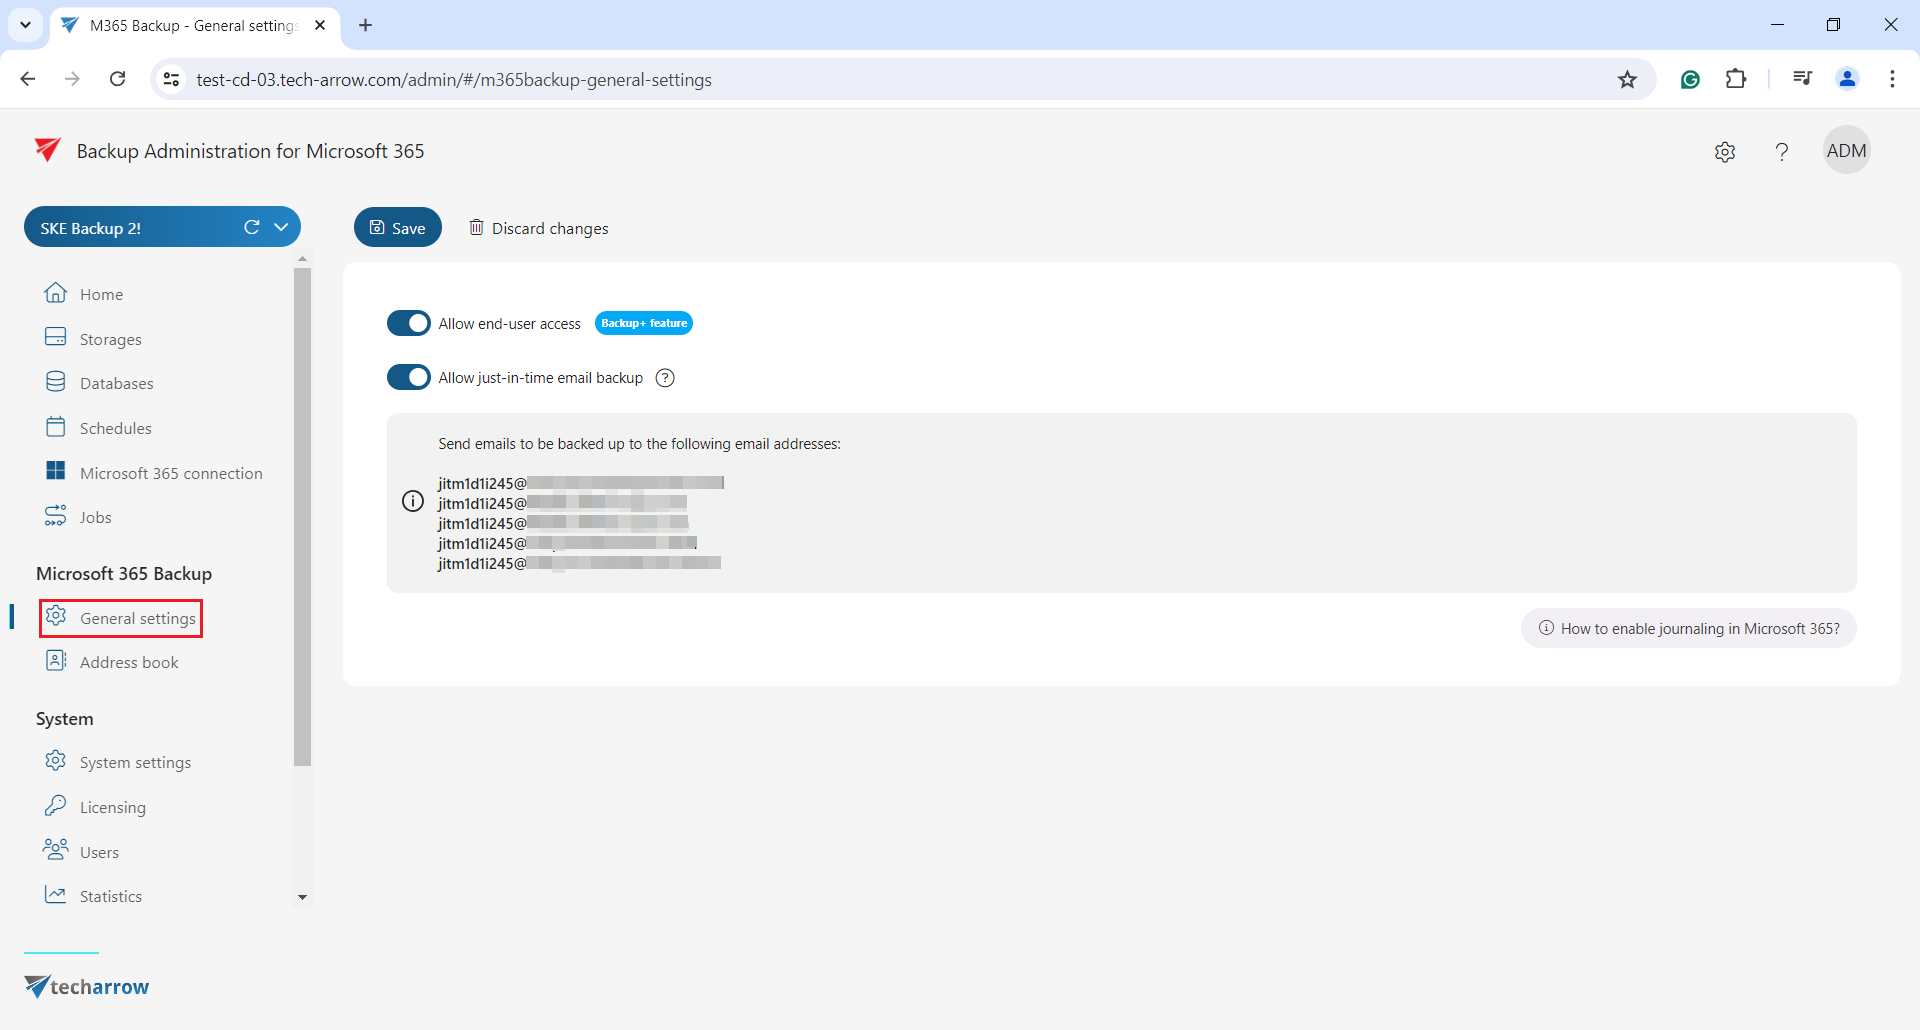Toggle Allow end-user access switch
Screen dimensions: 1920x1030
pos(409,324)
